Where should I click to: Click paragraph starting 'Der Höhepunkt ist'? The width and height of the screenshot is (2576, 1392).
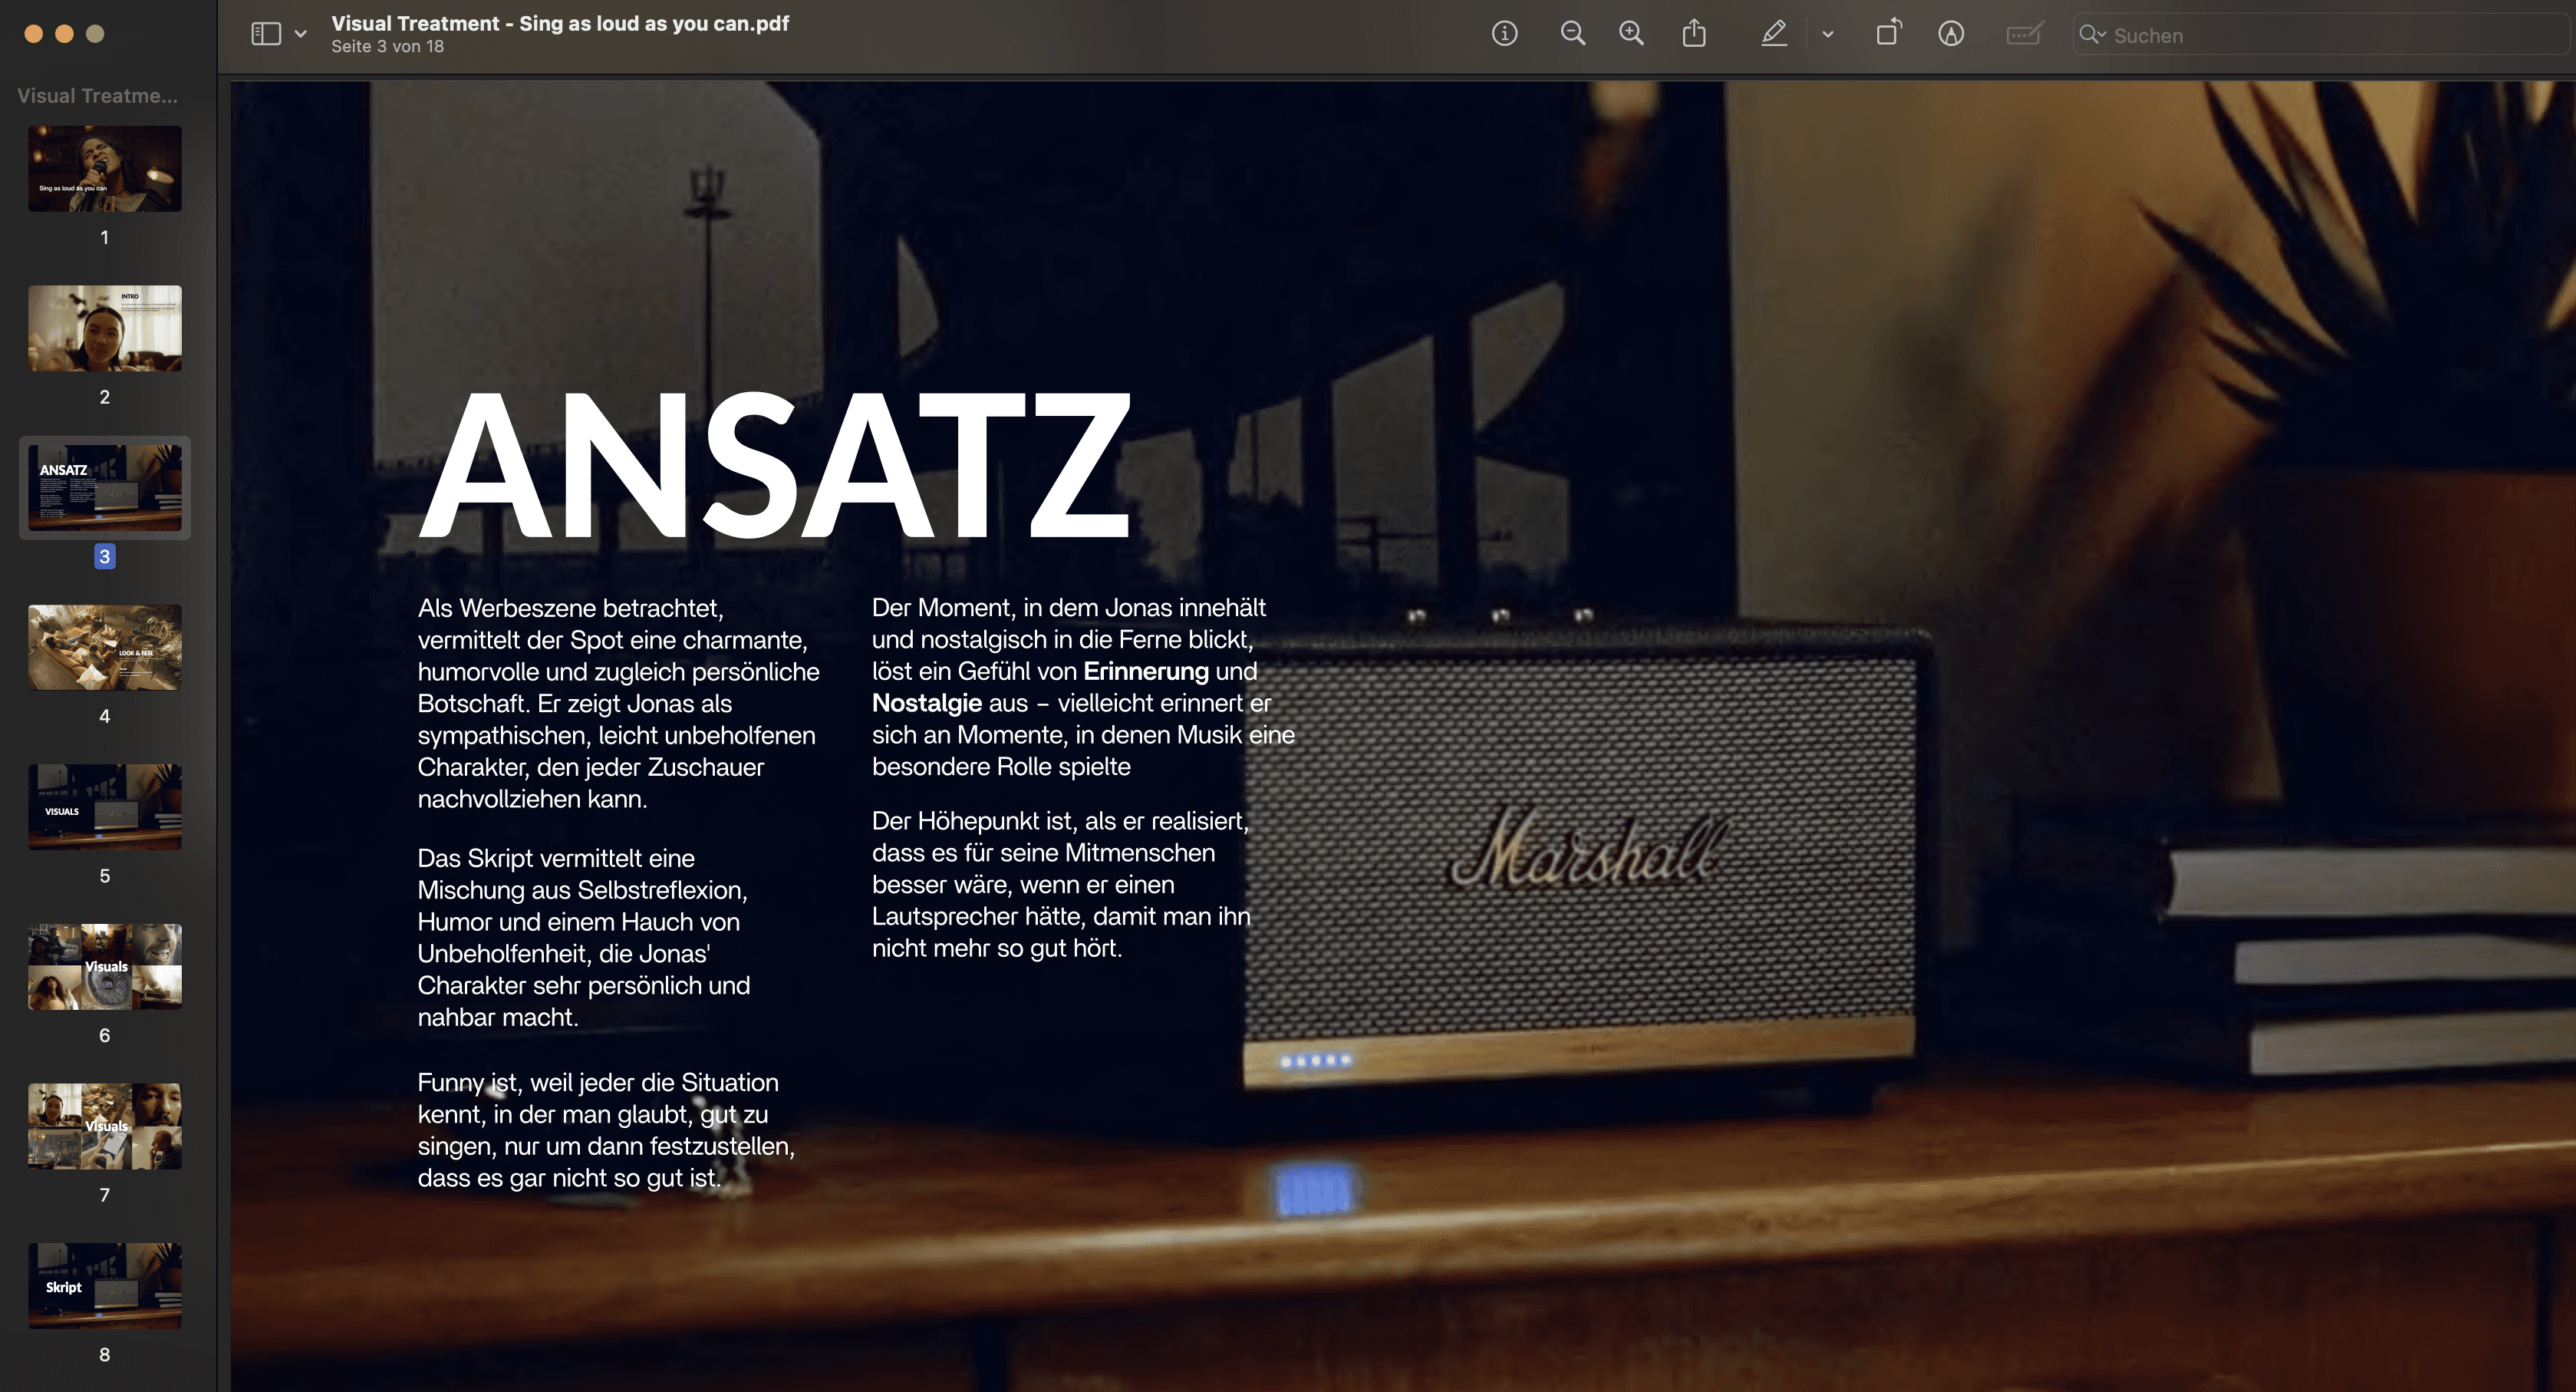[1061, 884]
